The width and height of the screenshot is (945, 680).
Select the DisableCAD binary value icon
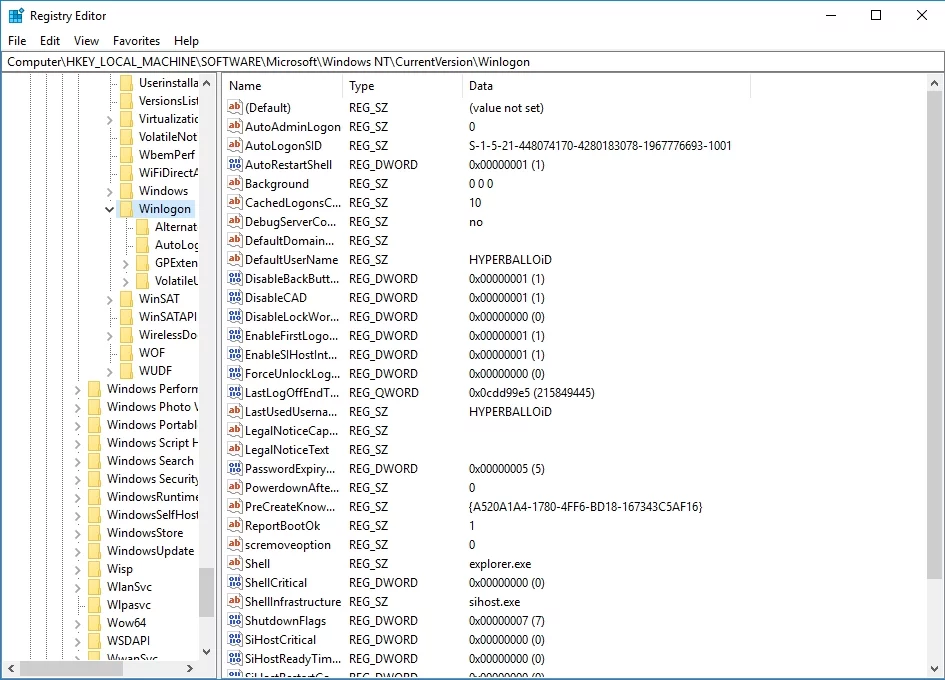pyautogui.click(x=235, y=298)
